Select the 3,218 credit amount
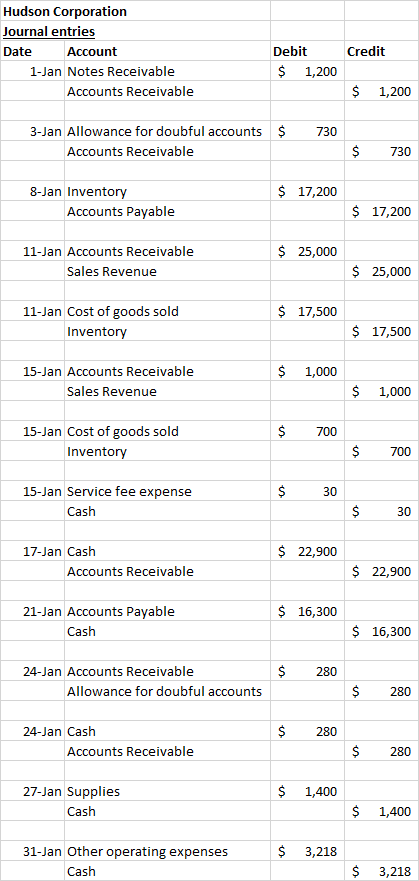 tap(381, 873)
